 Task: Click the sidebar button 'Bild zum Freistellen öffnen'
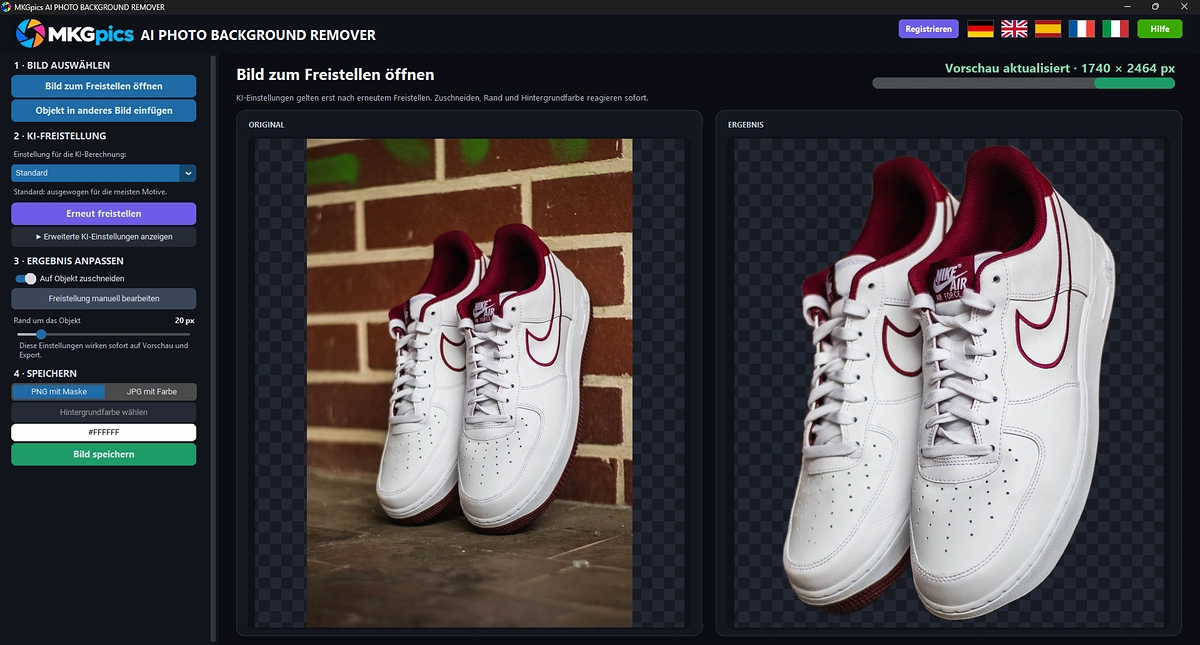(104, 86)
